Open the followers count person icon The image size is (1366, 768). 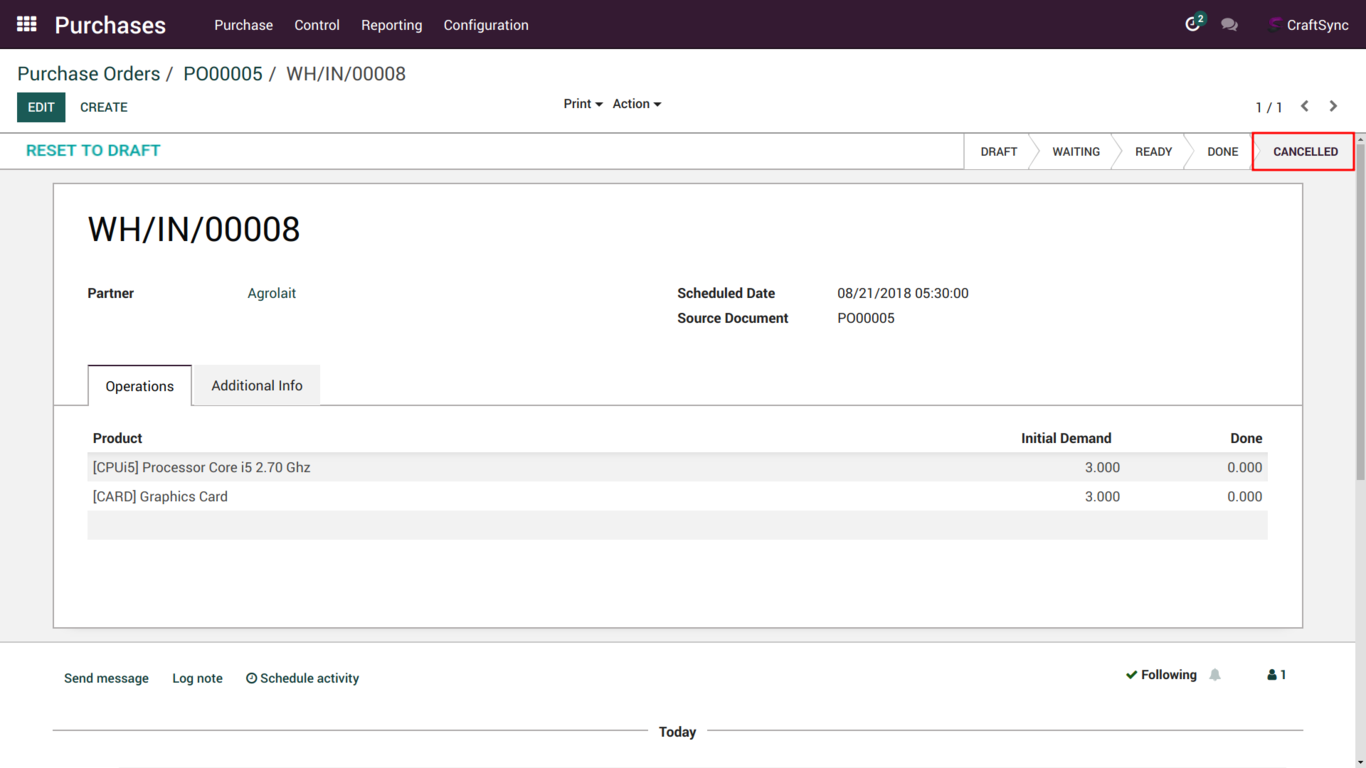[x=1276, y=675]
